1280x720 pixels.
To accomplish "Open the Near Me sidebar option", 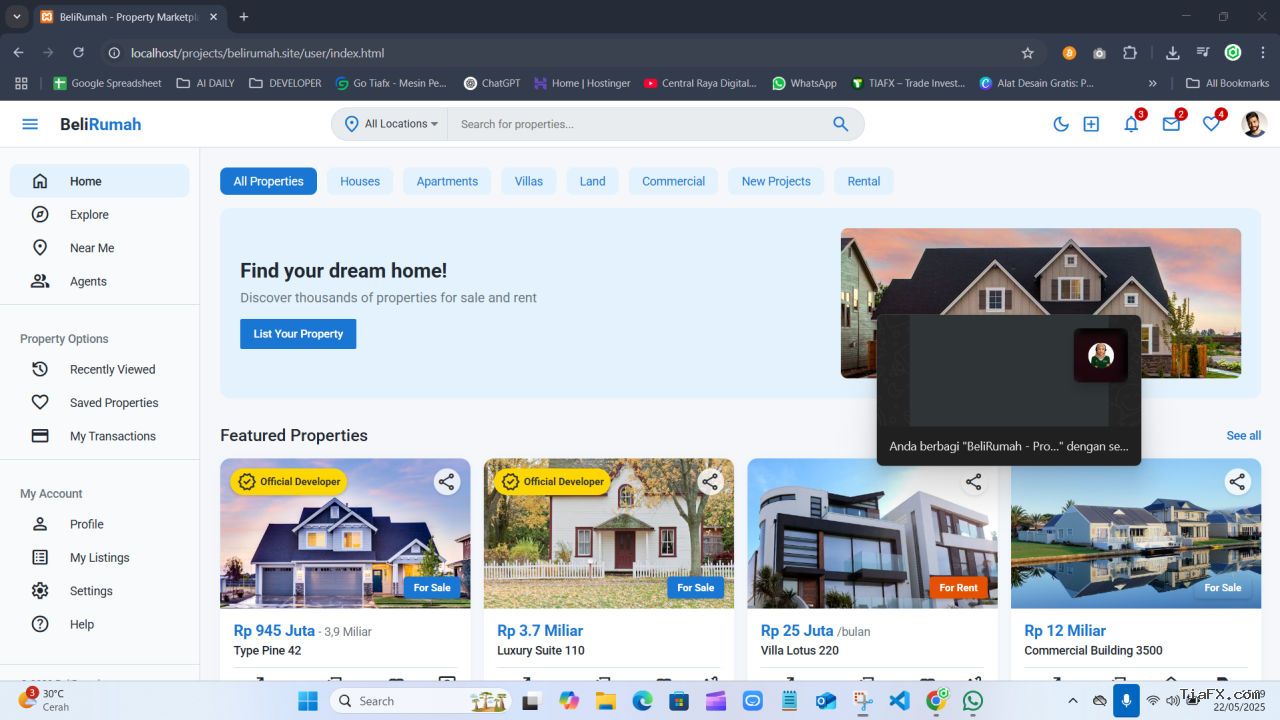I will point(89,247).
